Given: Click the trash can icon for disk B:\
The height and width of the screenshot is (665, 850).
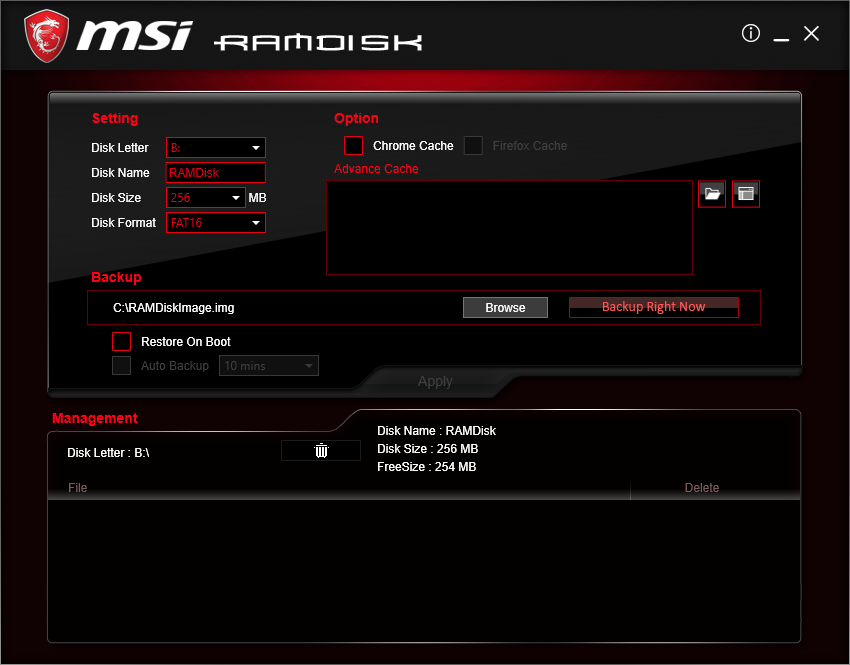Looking at the screenshot, I should (x=321, y=450).
